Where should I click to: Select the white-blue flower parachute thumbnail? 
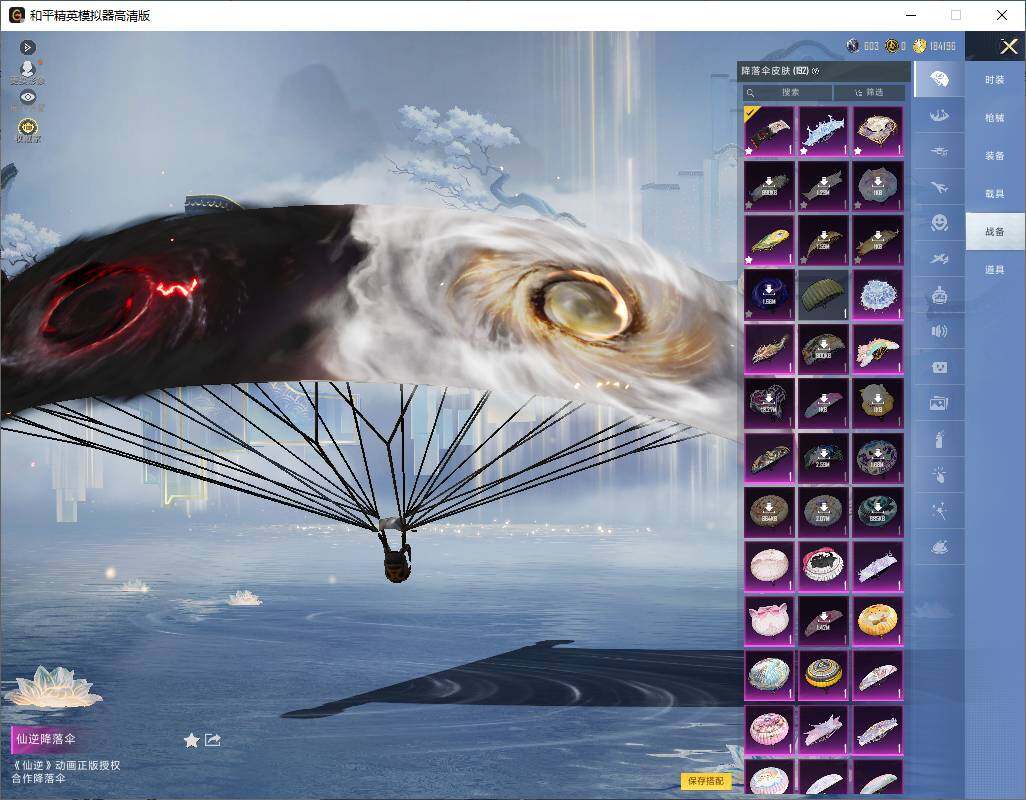(878, 294)
